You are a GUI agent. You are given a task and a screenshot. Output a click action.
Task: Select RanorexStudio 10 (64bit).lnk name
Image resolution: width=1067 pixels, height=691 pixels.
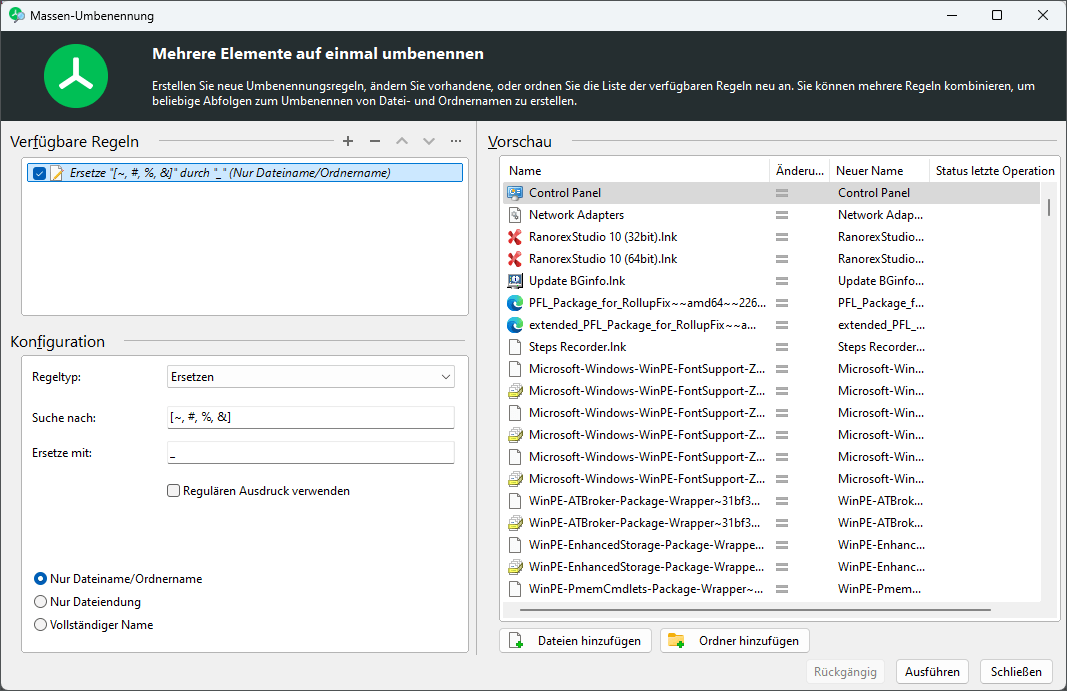click(603, 259)
